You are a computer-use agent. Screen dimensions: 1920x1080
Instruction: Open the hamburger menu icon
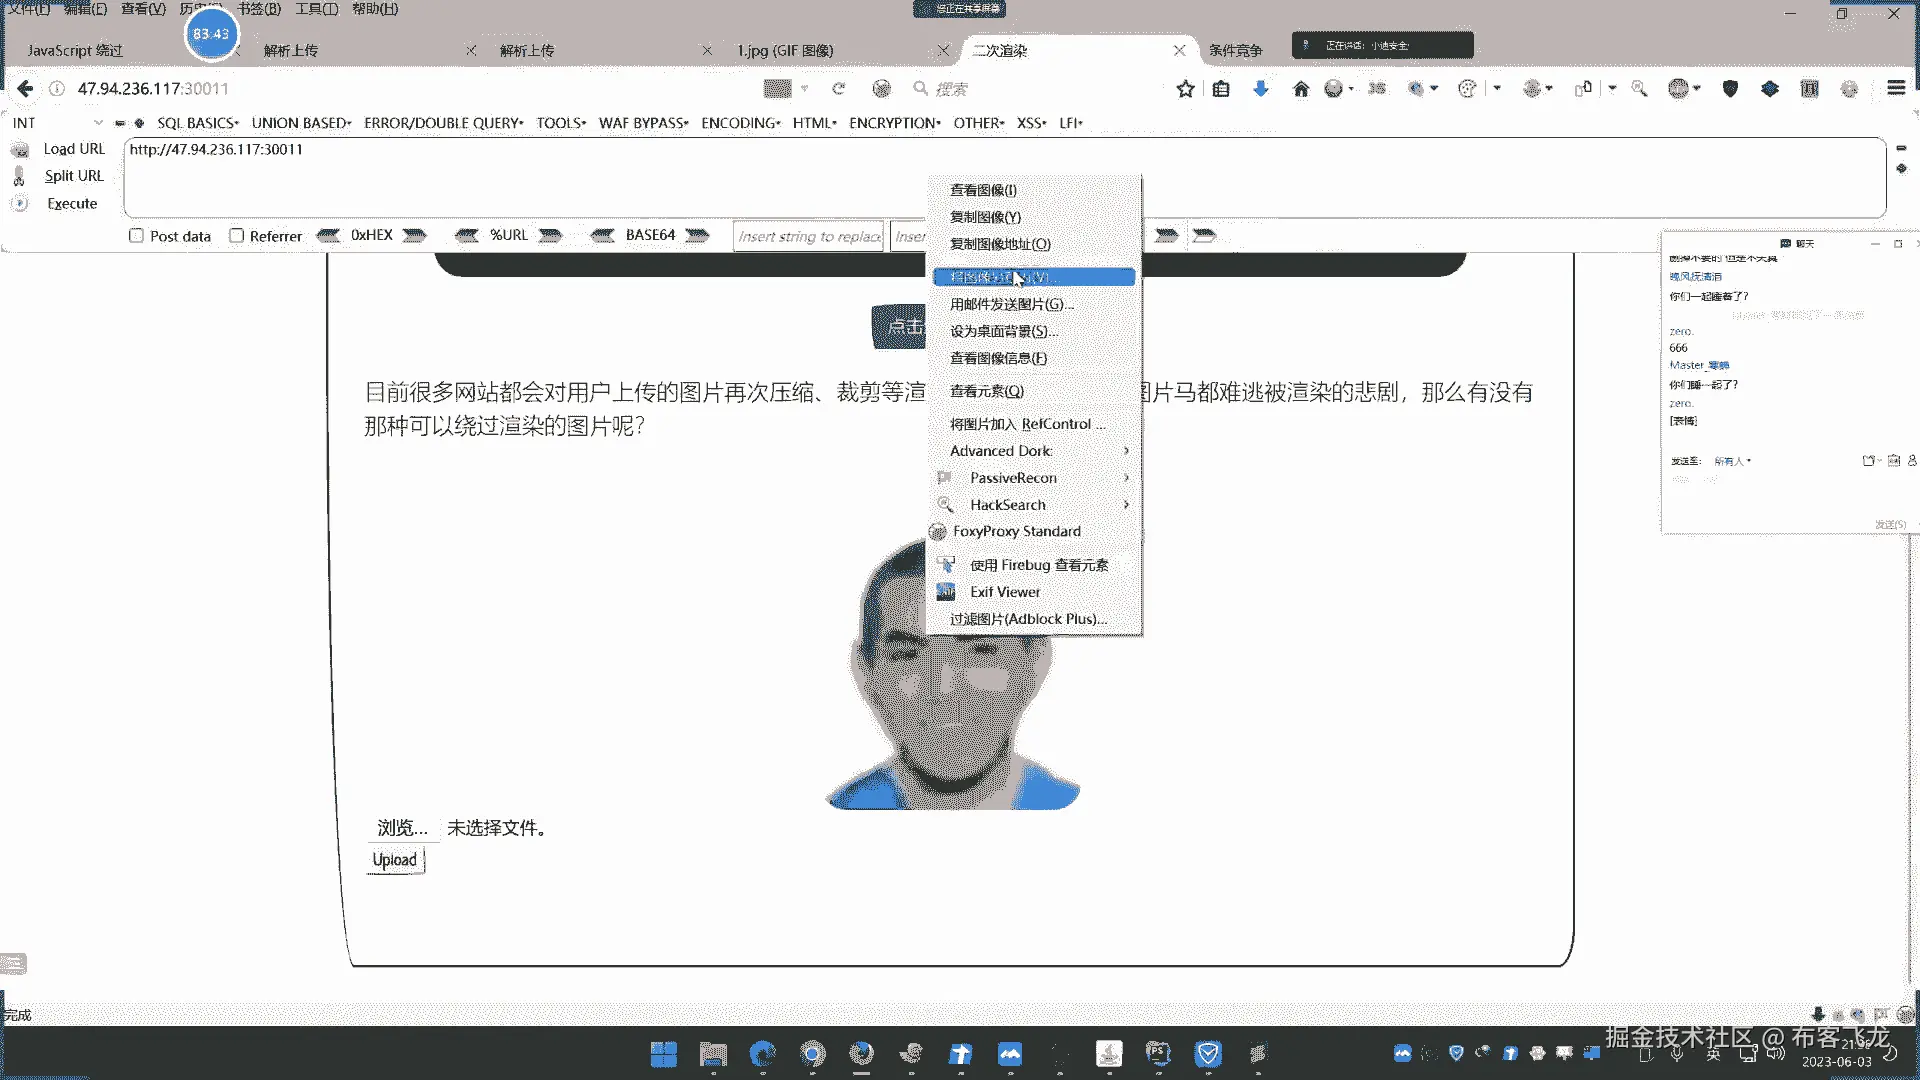click(1895, 88)
